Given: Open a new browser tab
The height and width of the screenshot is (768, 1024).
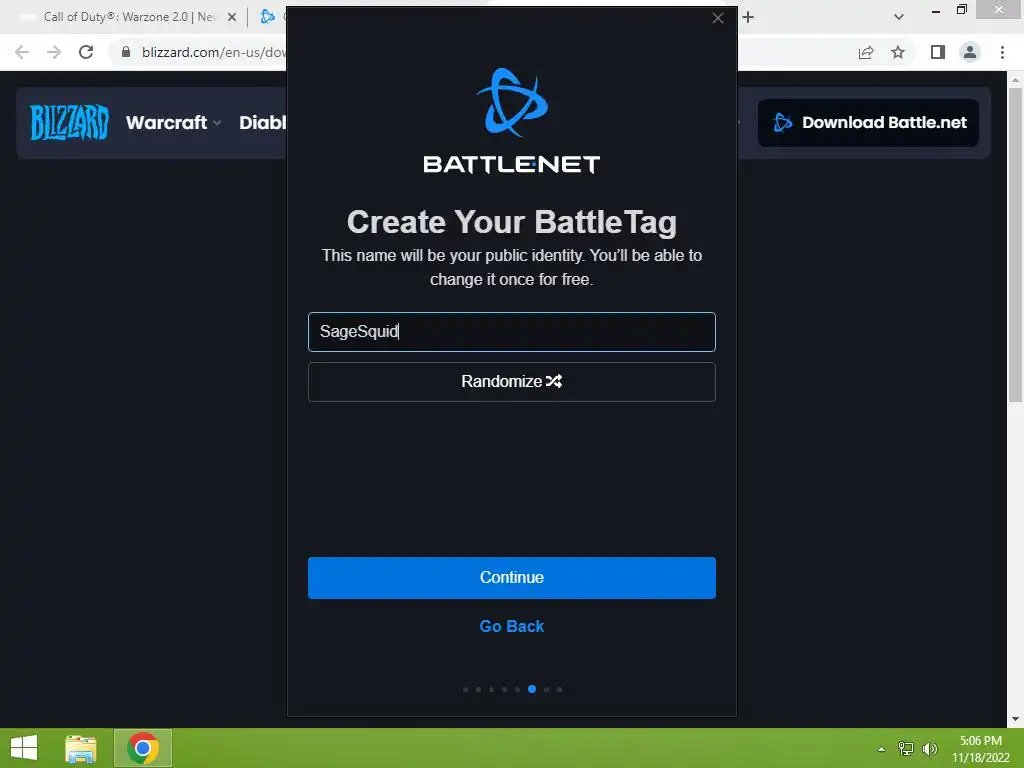Looking at the screenshot, I should coord(748,17).
